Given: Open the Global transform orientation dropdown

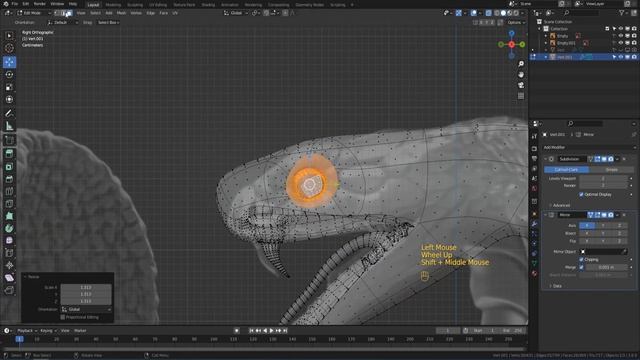Looking at the screenshot, I should click(x=236, y=13).
